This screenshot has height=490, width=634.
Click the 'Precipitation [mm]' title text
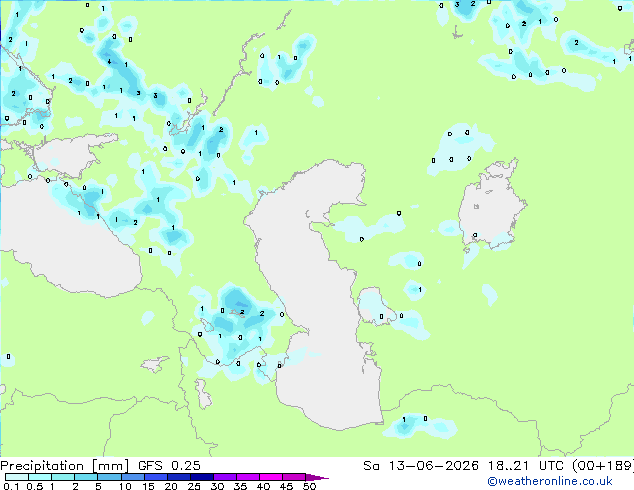coord(65,466)
